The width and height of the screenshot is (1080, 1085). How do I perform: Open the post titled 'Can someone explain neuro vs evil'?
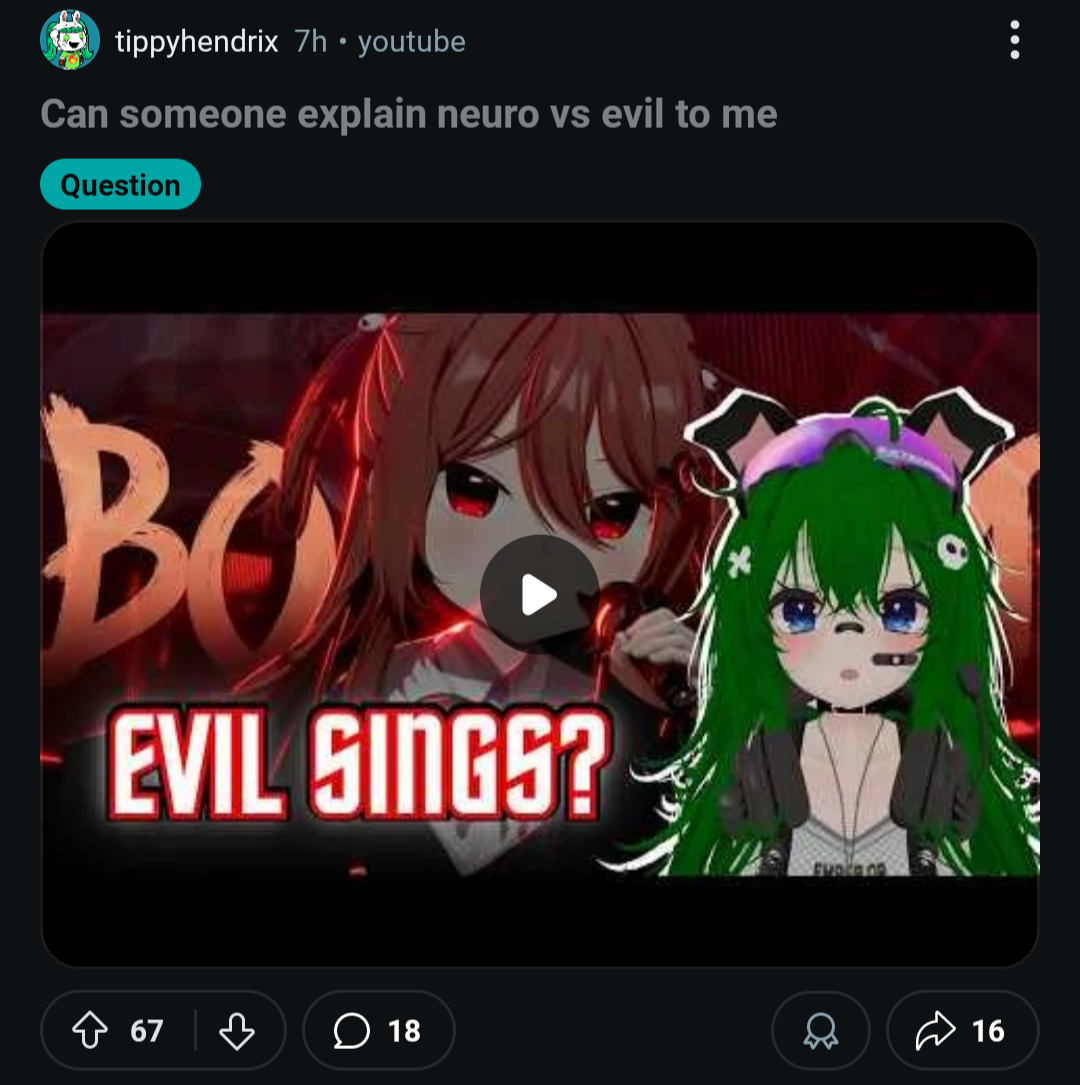pyautogui.click(x=408, y=114)
